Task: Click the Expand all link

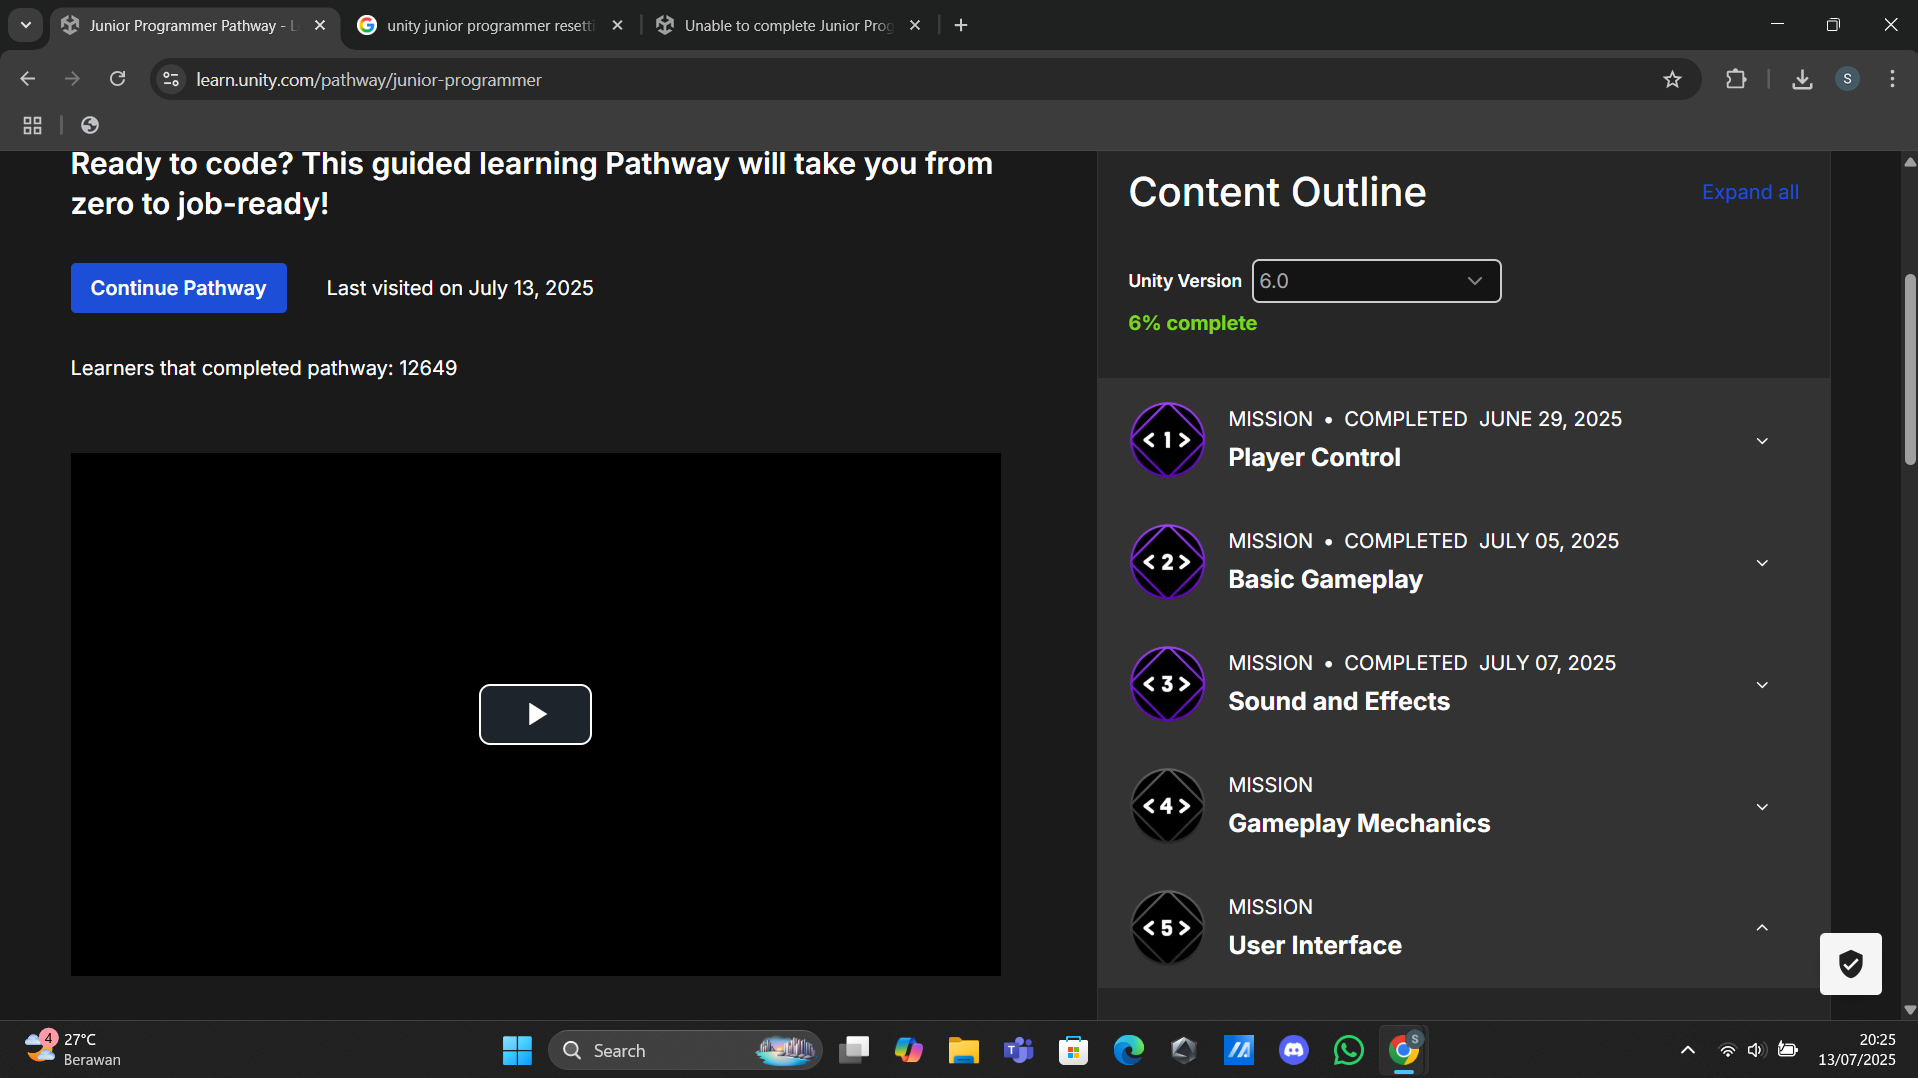Action: [x=1750, y=191]
